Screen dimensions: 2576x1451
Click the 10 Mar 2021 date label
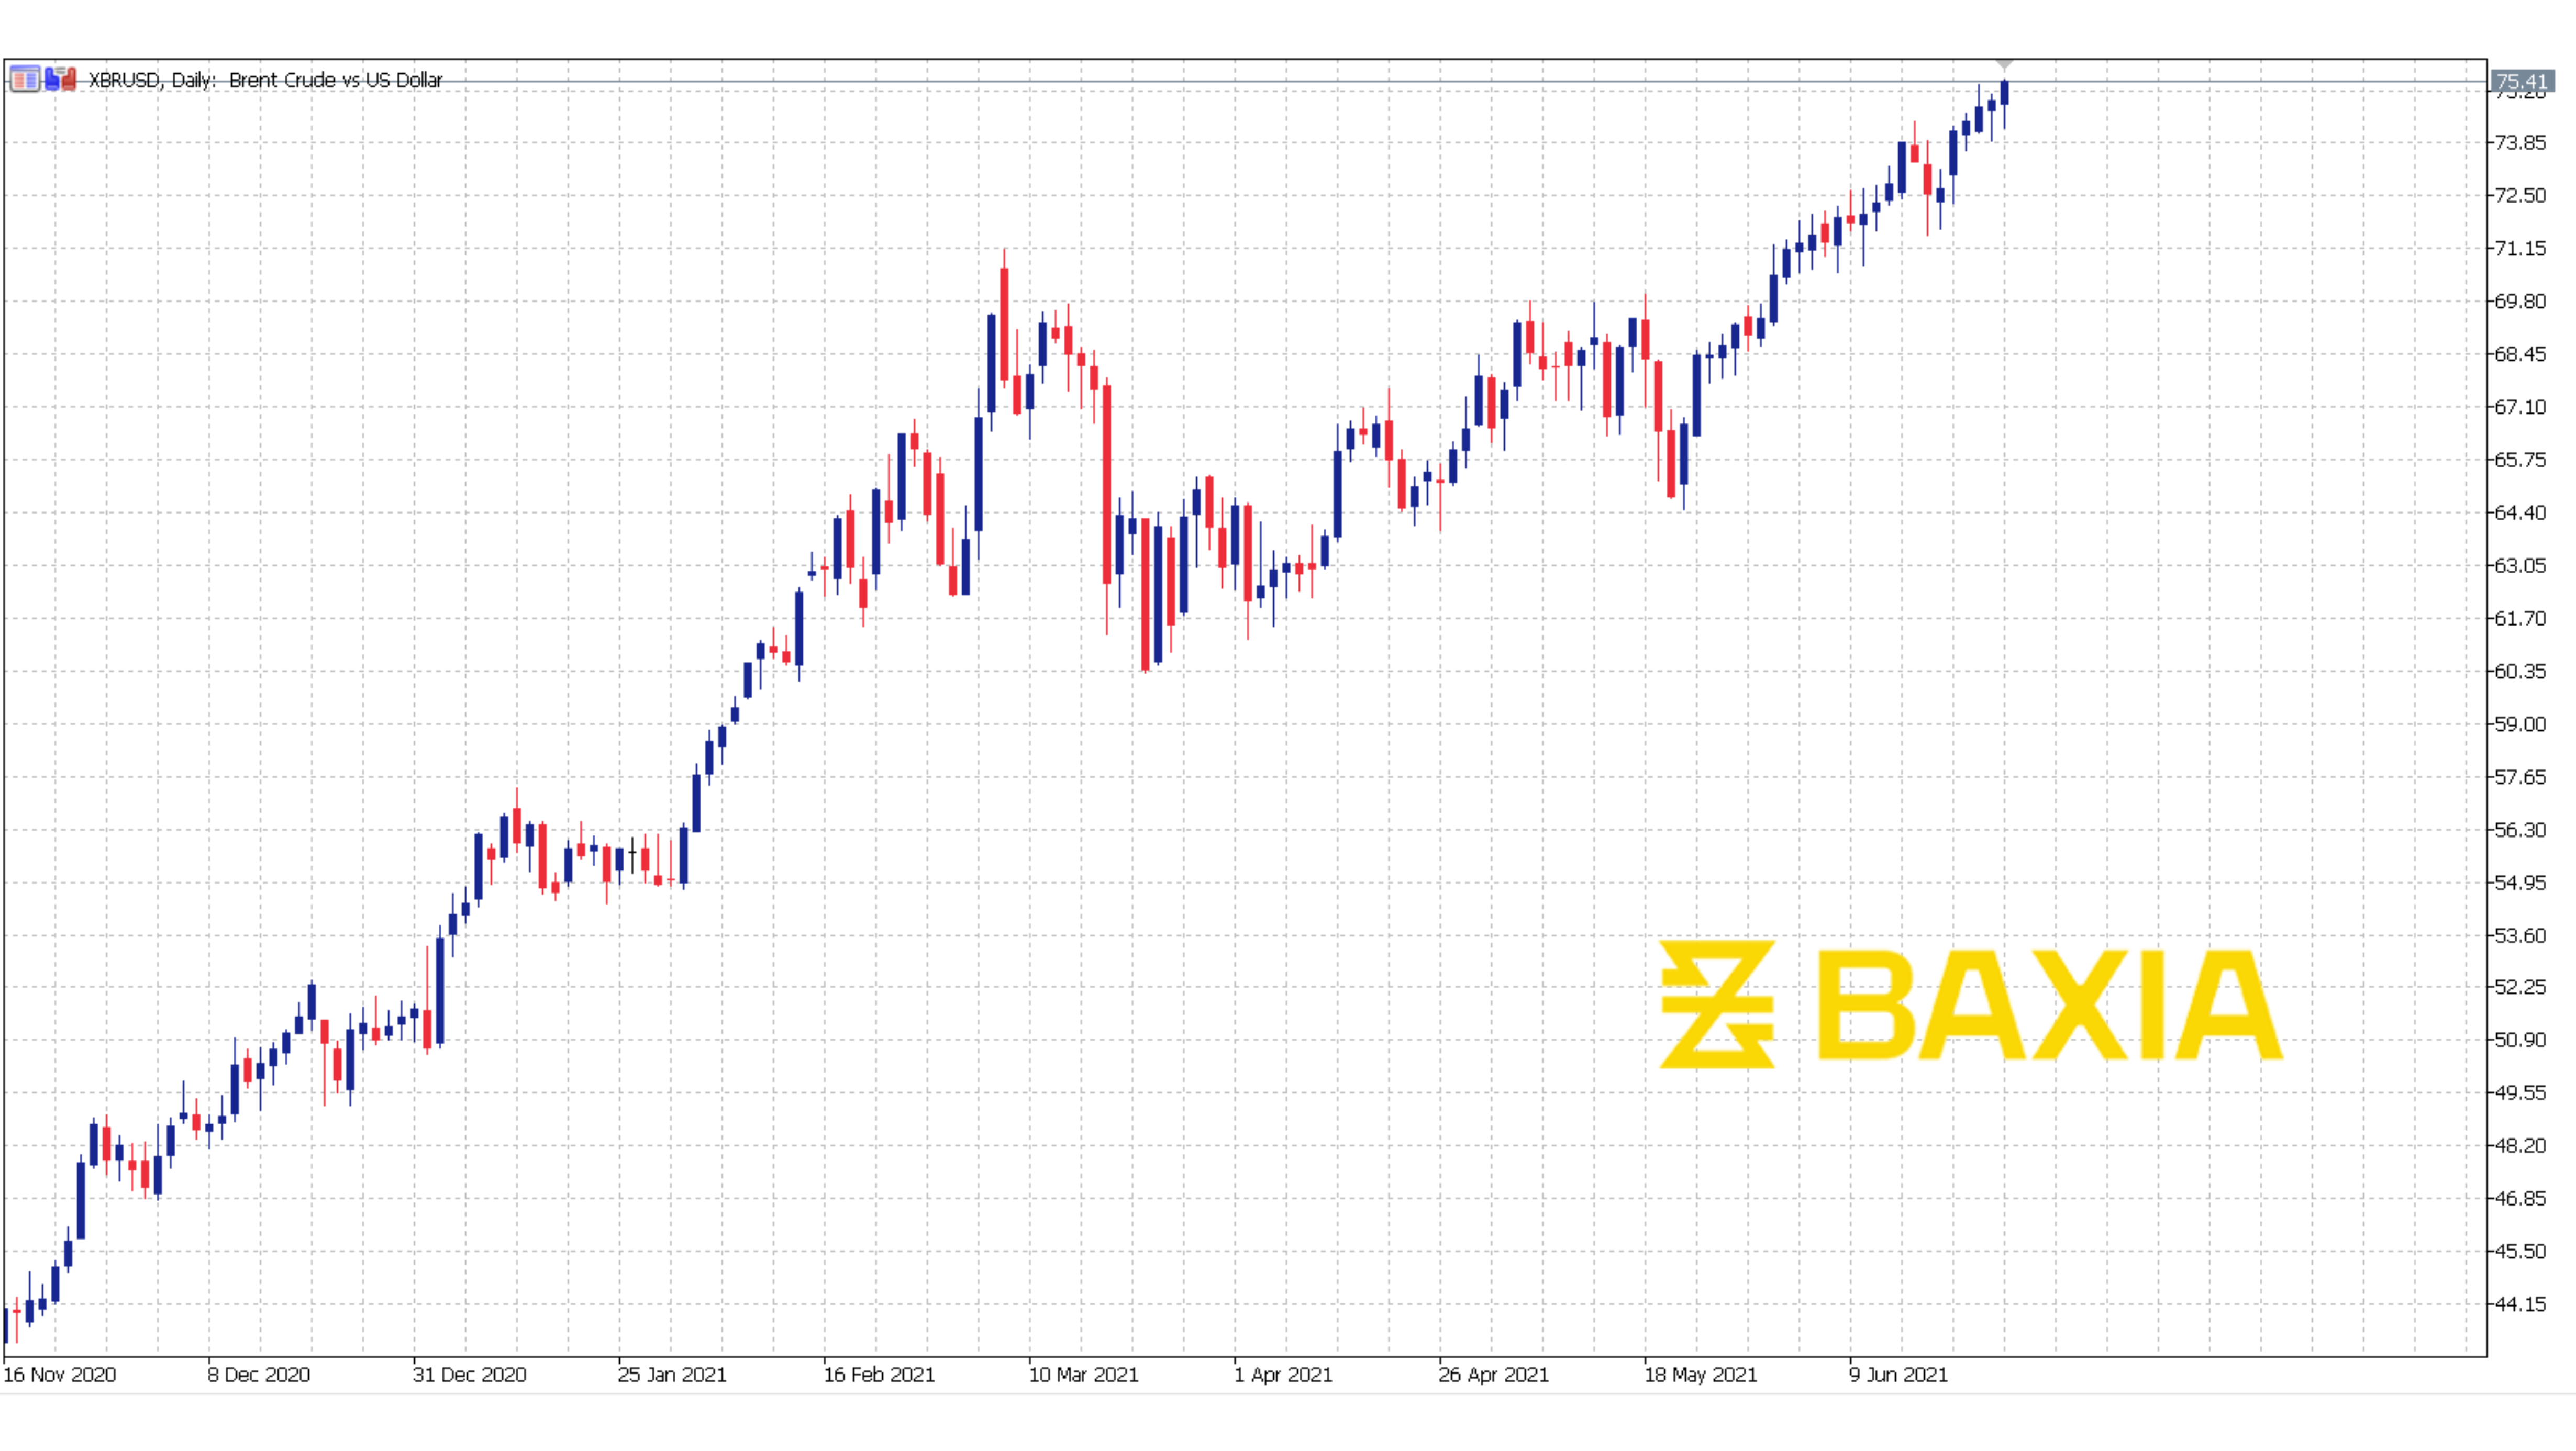pos(1084,1375)
